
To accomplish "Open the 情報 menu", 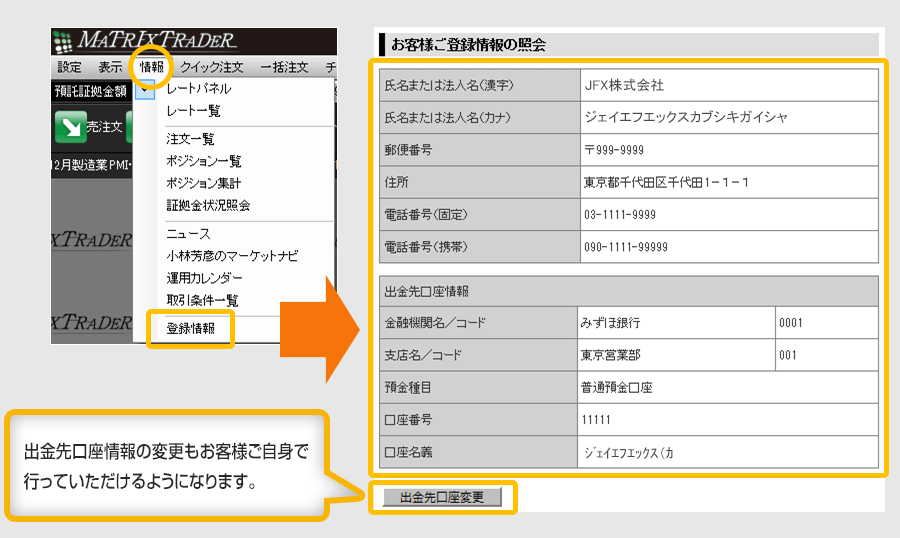I will click(x=152, y=67).
